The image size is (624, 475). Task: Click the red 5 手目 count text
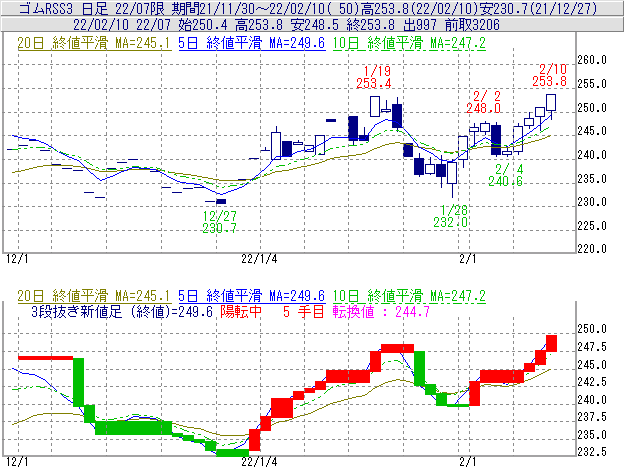[304, 311]
